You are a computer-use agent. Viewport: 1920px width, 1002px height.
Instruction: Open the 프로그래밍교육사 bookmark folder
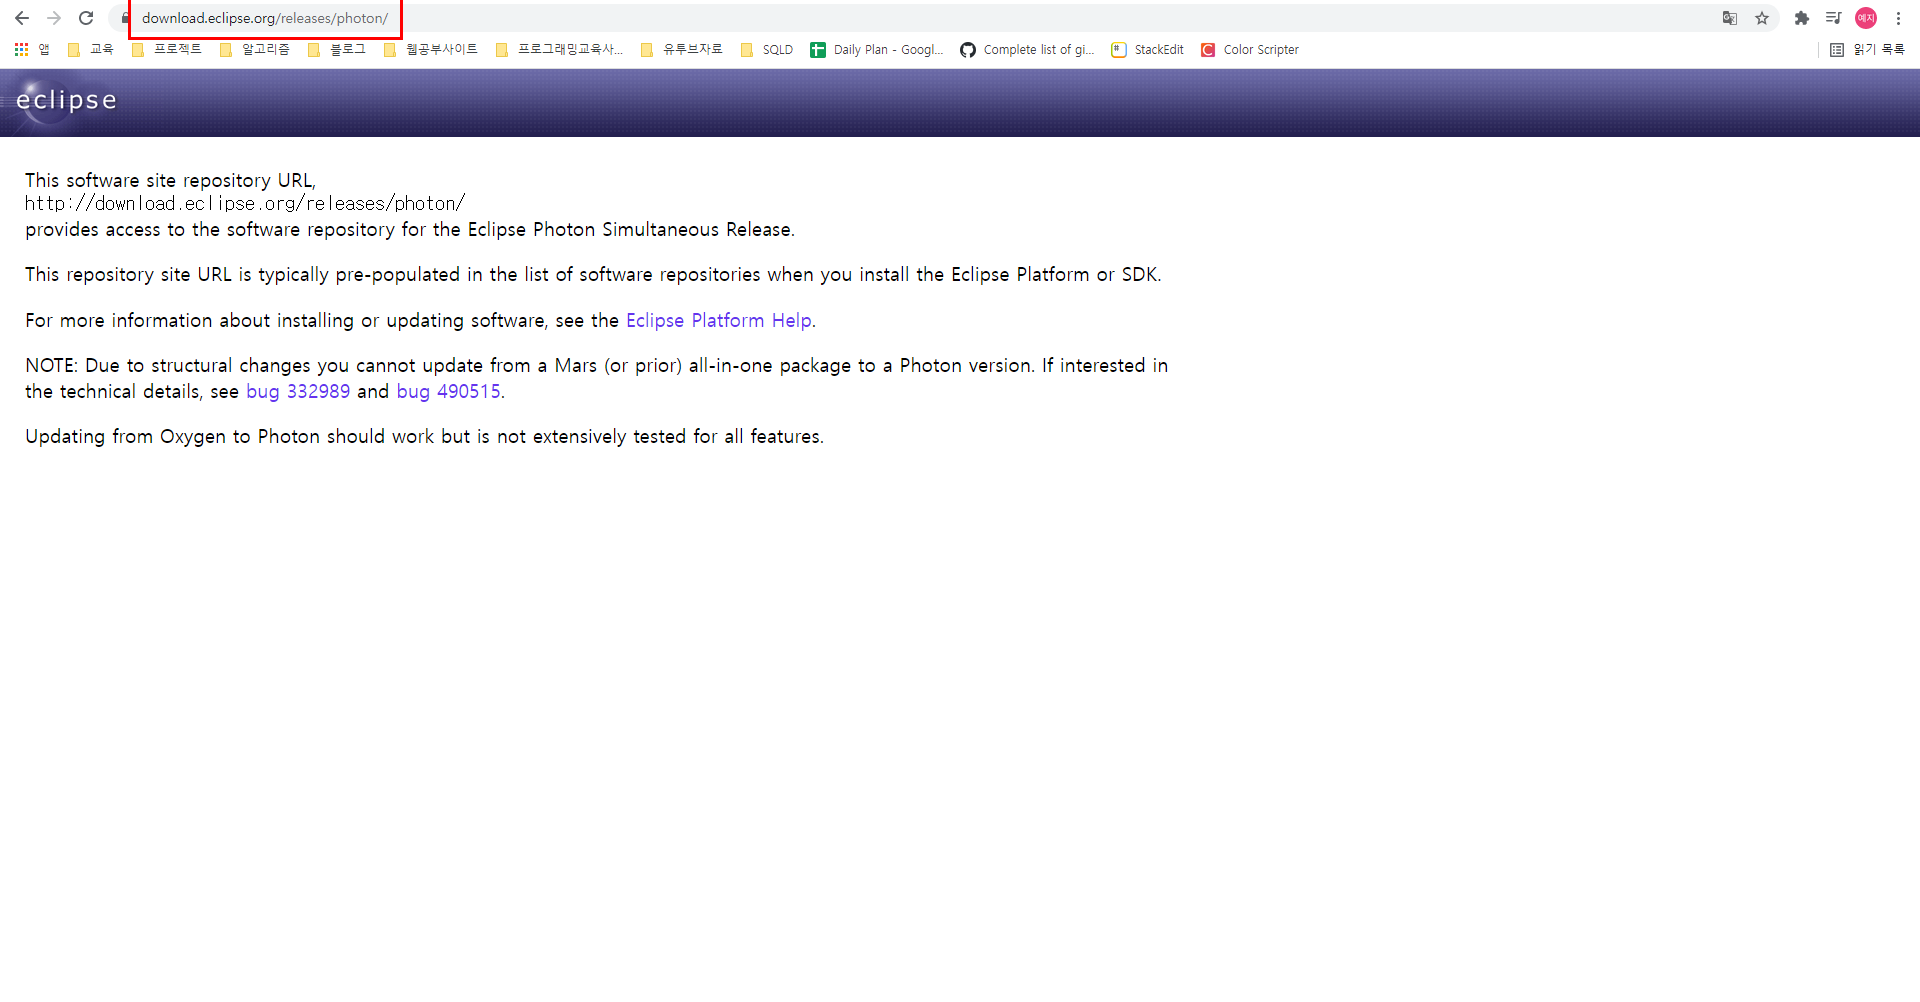558,49
